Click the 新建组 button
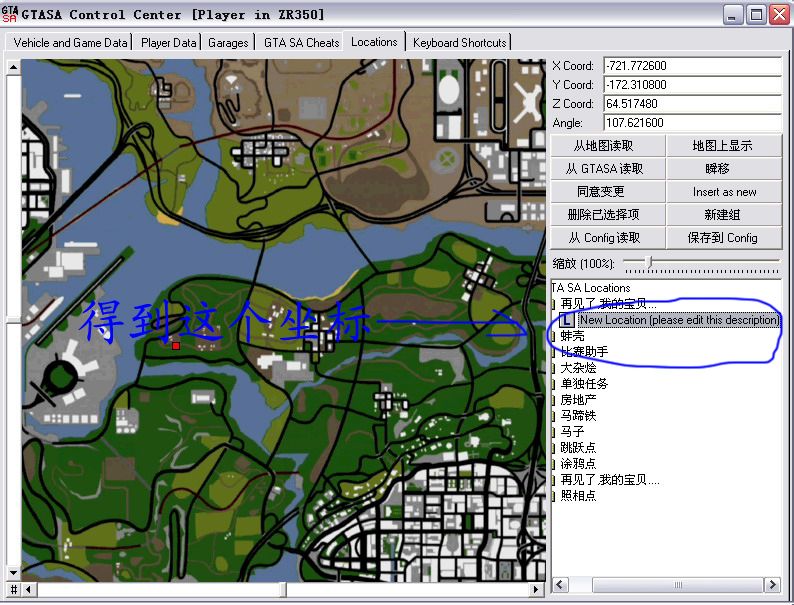Screen dimensions: 794x605 pyautogui.click(x=724, y=215)
